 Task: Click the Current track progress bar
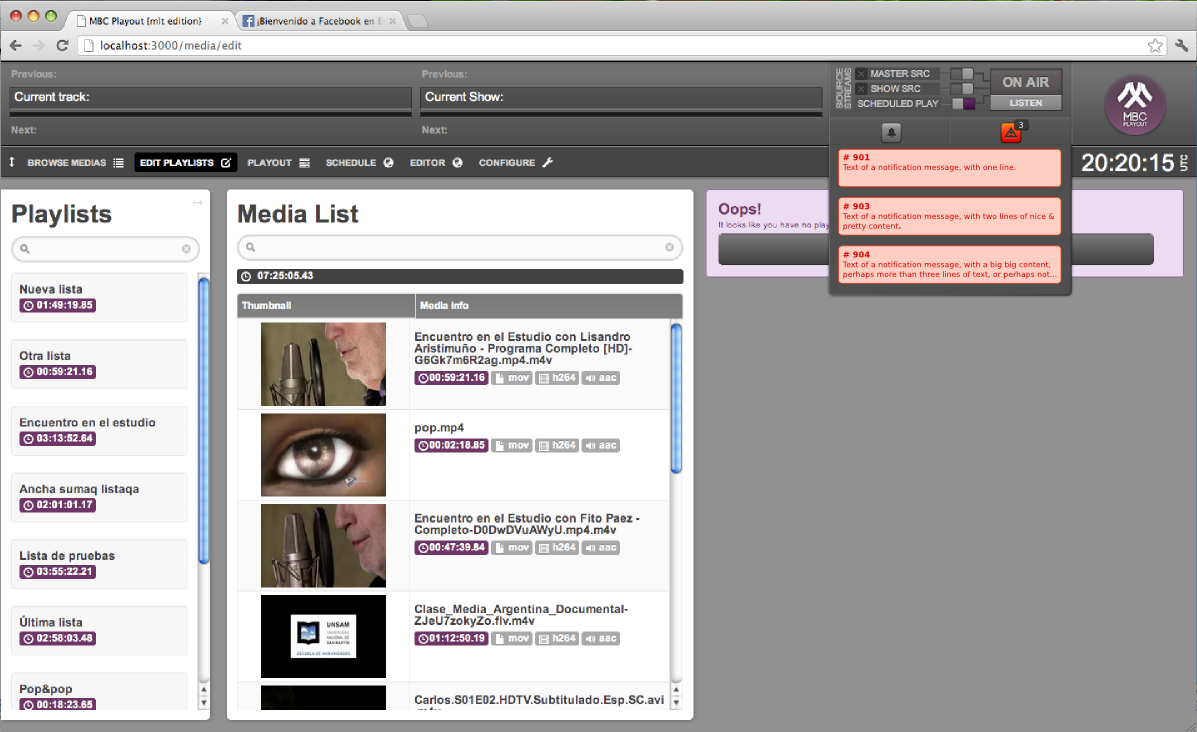coord(211,114)
